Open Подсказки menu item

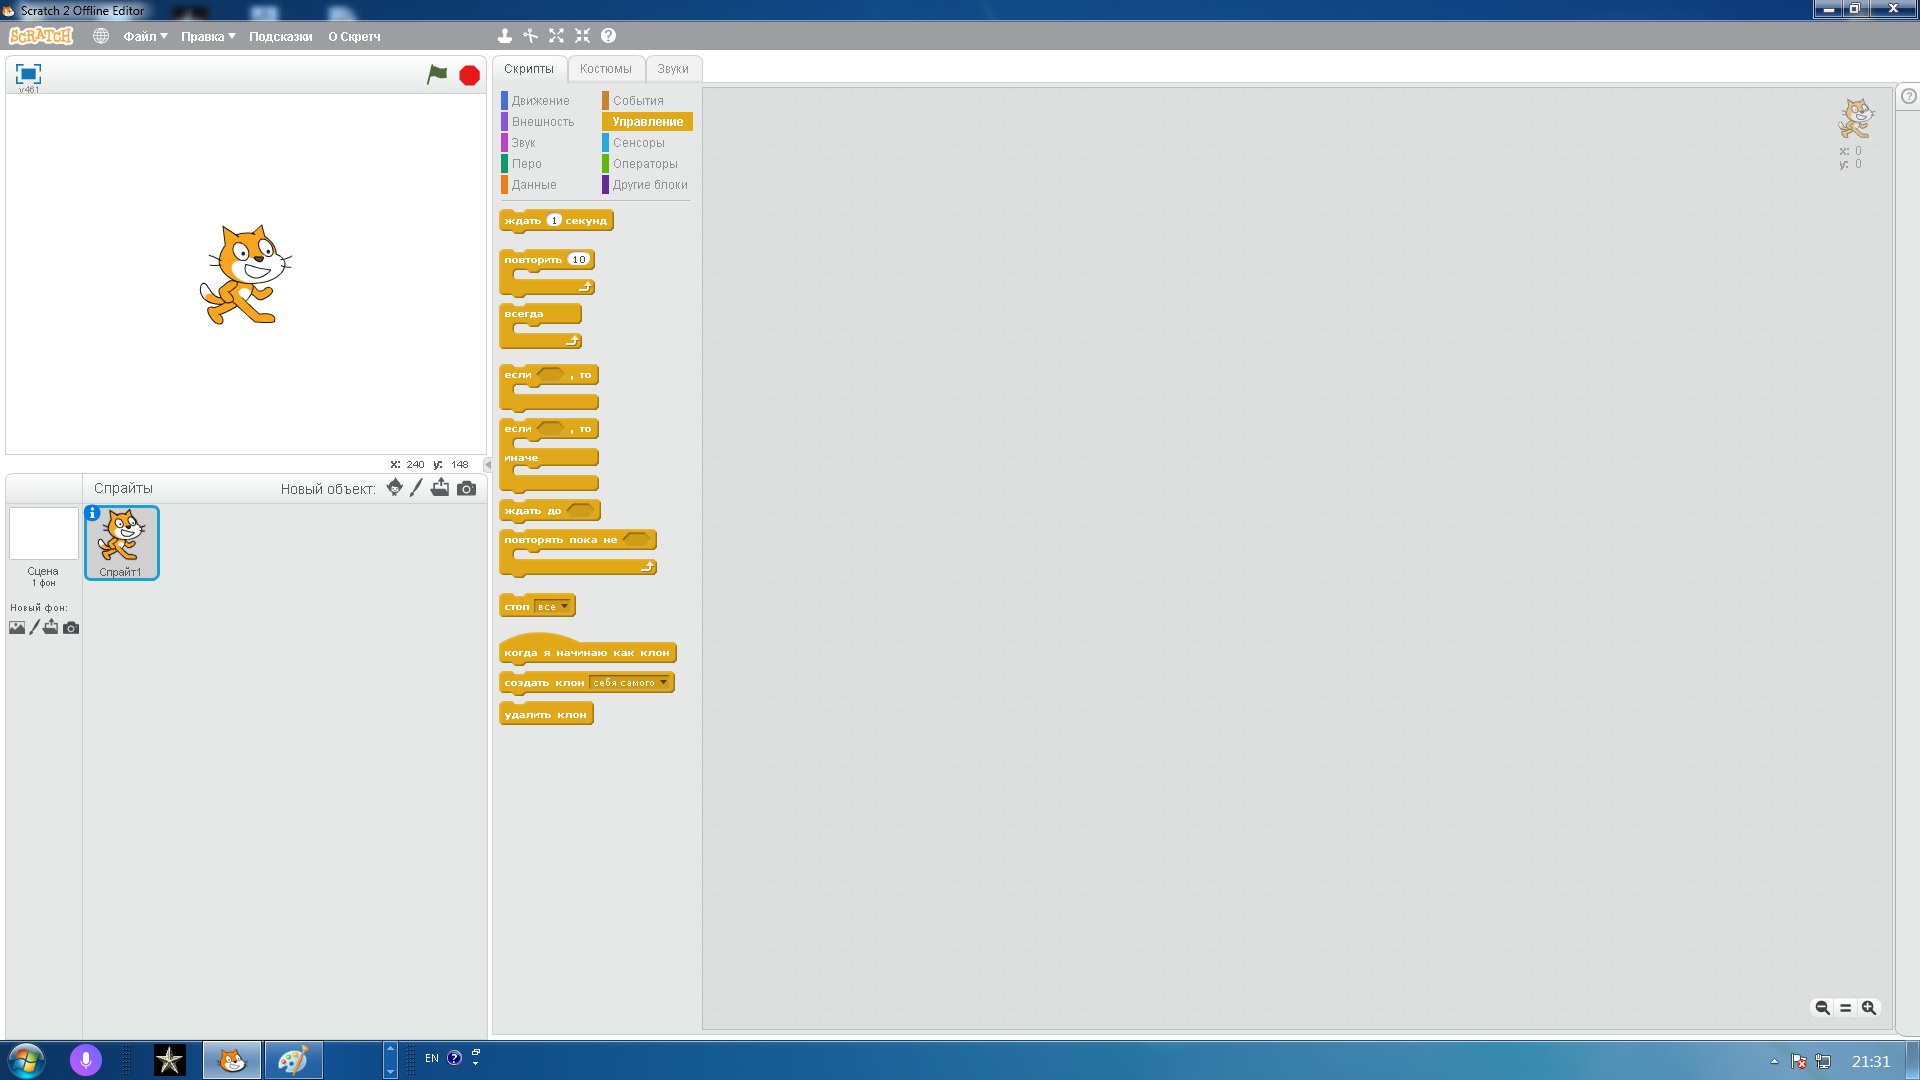[x=281, y=36]
